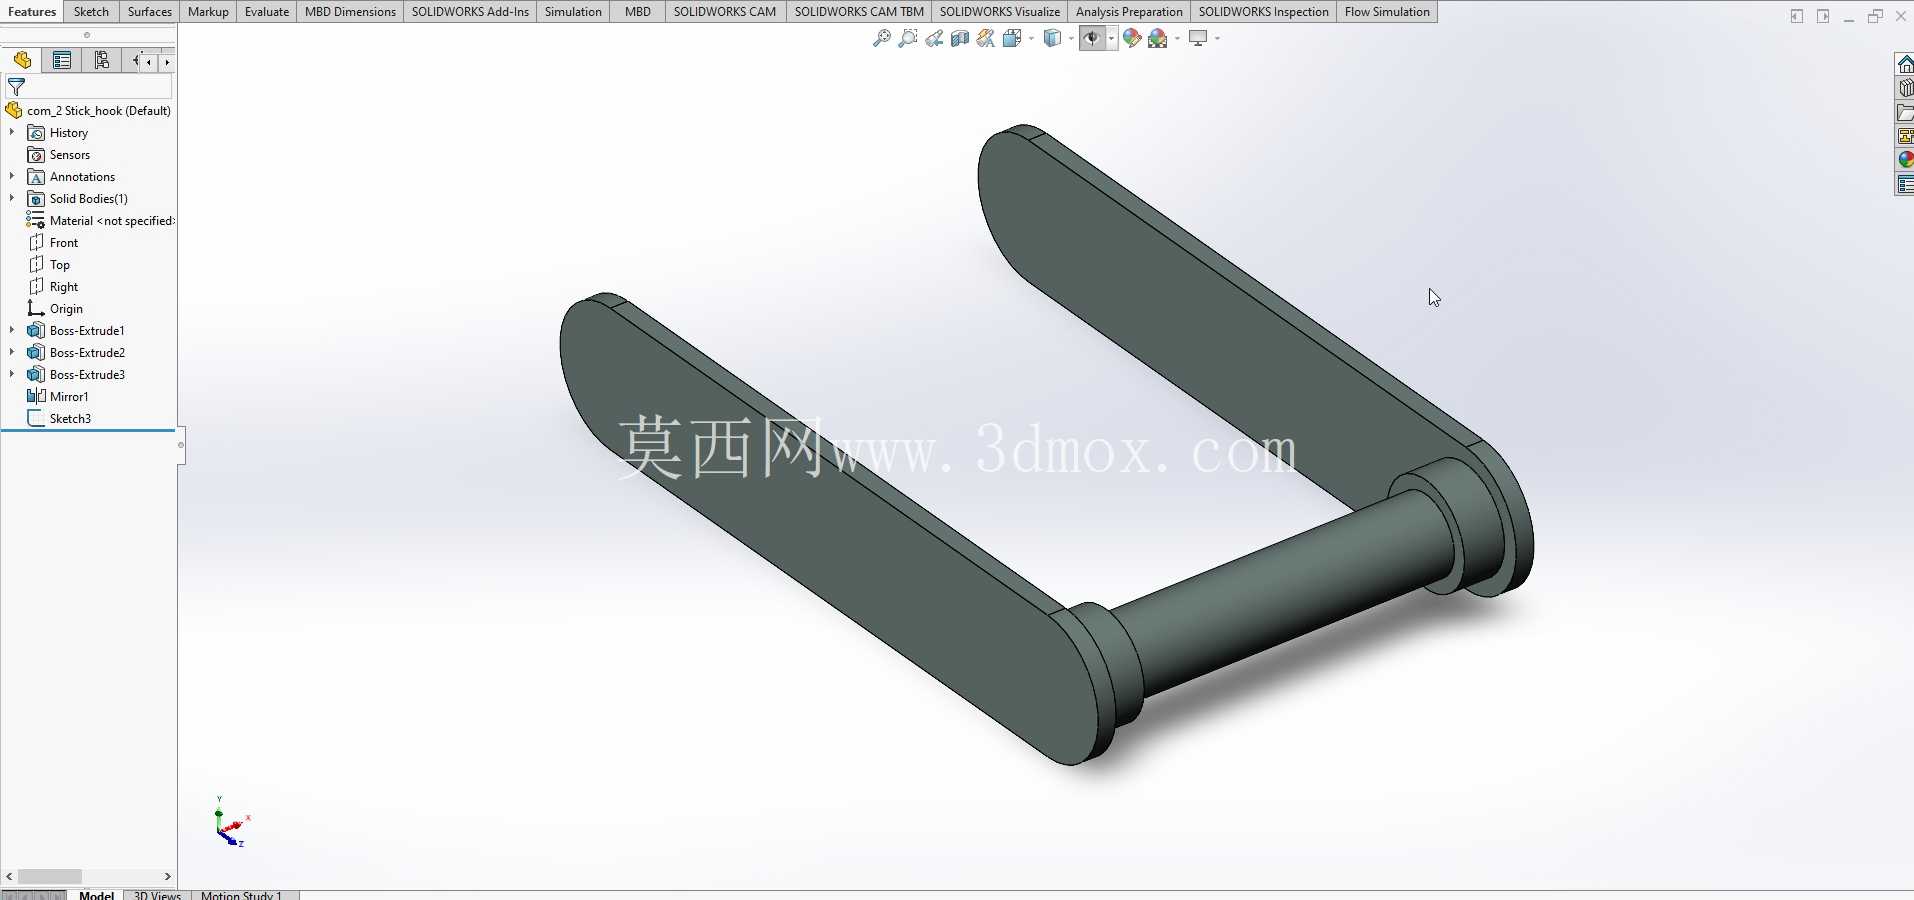This screenshot has width=1914, height=900.
Task: Click the Zoom to Fit icon
Action: [881, 38]
